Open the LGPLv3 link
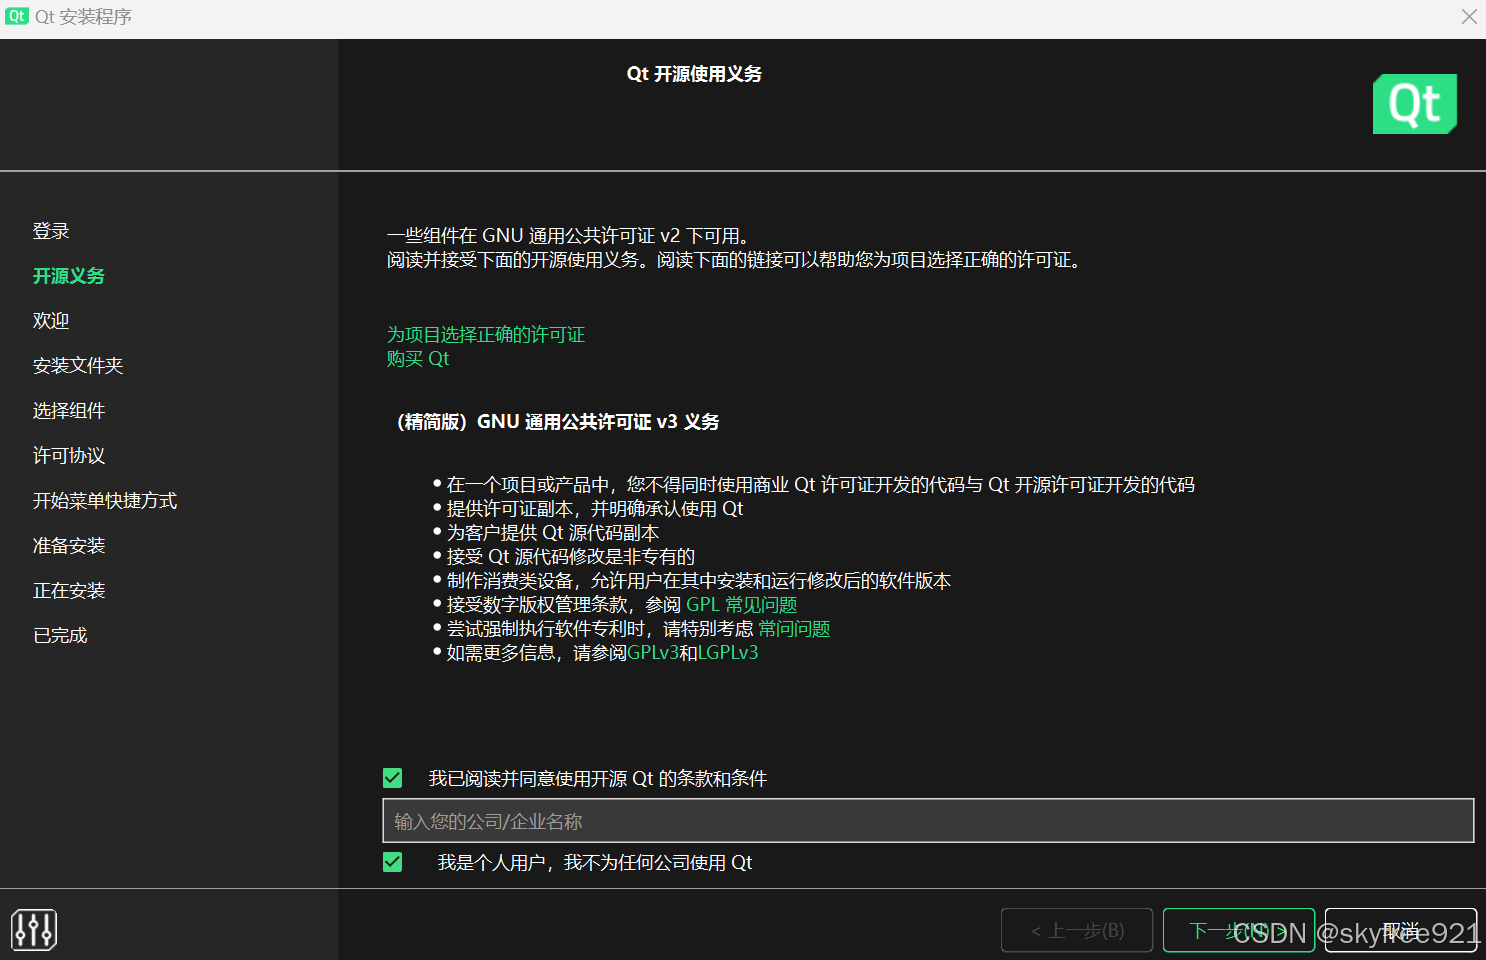Viewport: 1486px width, 960px height. pyautogui.click(x=728, y=652)
